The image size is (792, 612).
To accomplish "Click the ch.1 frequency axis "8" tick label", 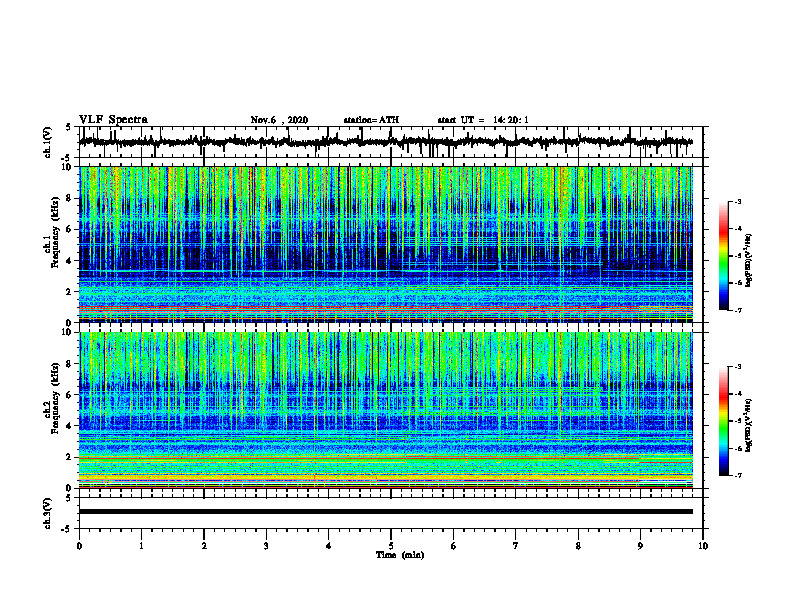I will (70, 198).
